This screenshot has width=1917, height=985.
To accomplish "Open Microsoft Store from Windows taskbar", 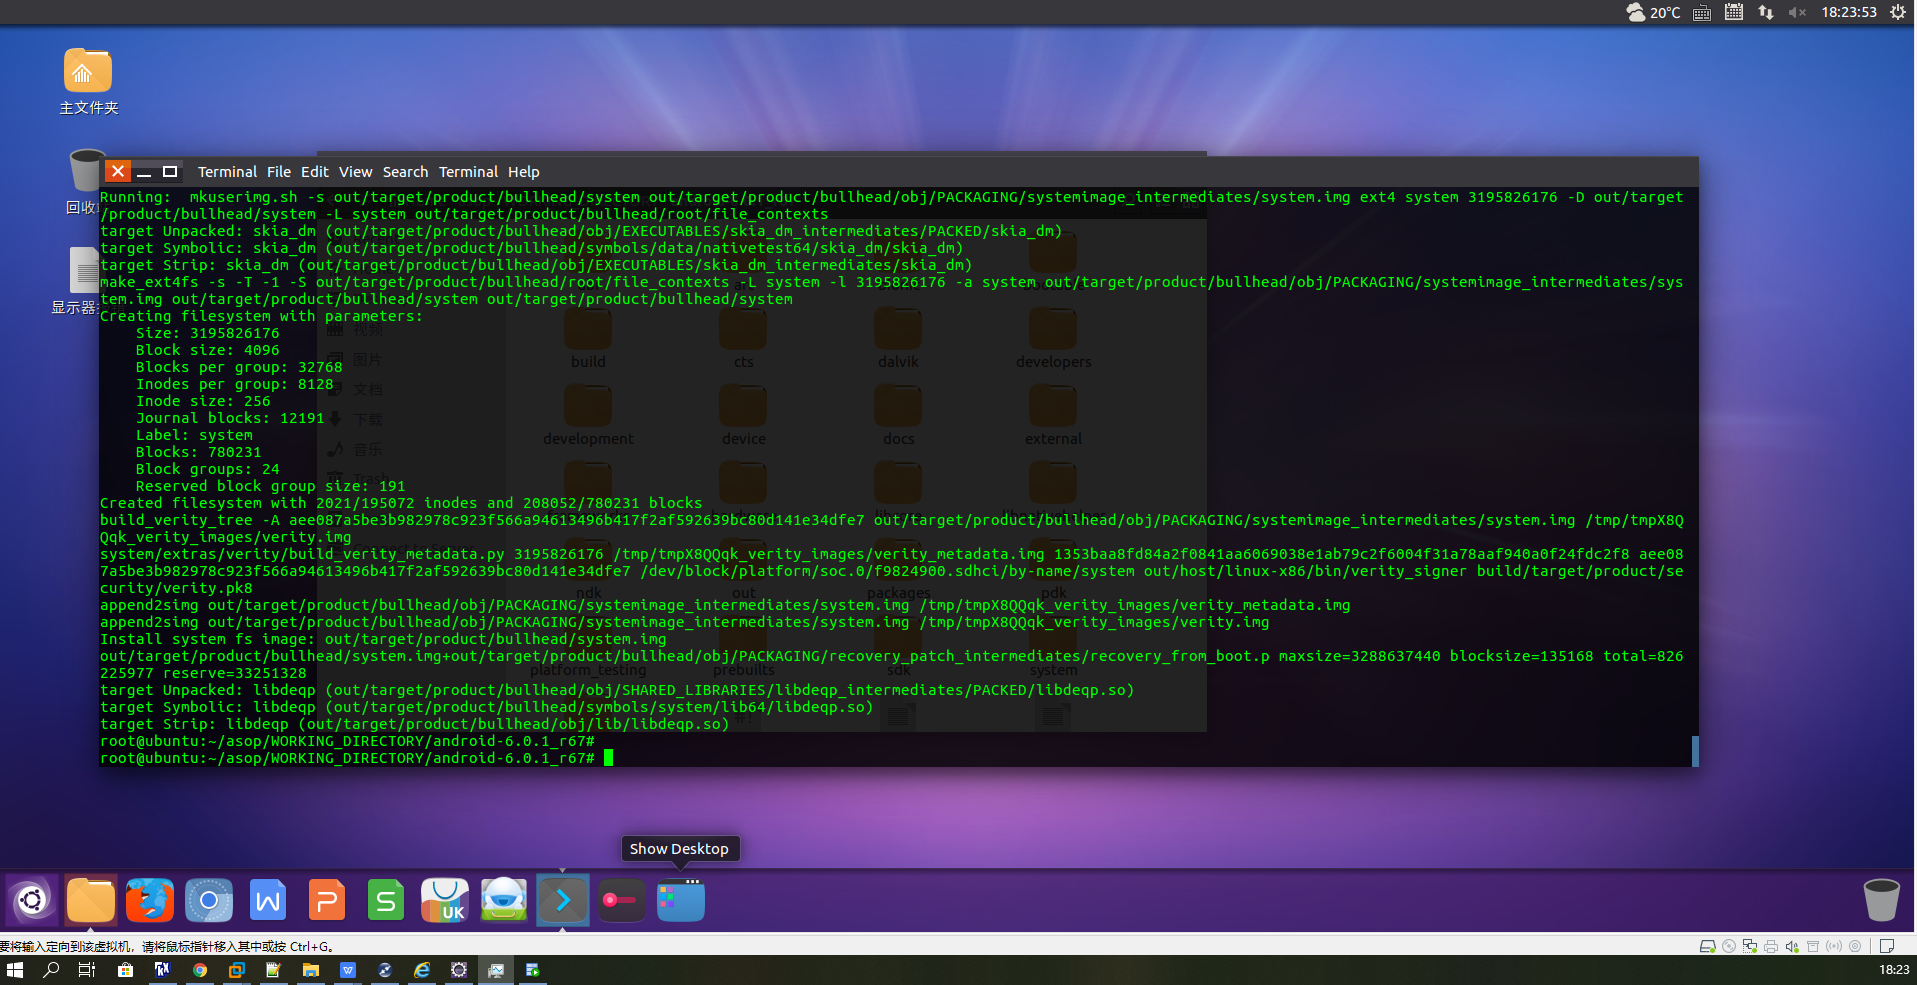I will pos(125,970).
